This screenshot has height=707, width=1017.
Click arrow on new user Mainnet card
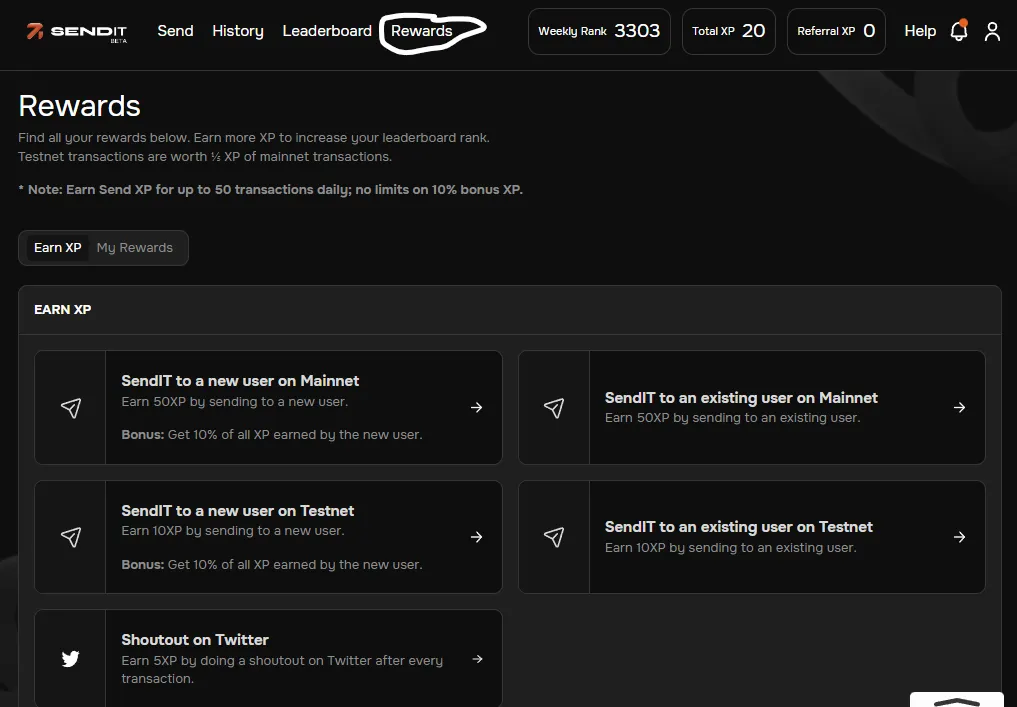click(477, 407)
